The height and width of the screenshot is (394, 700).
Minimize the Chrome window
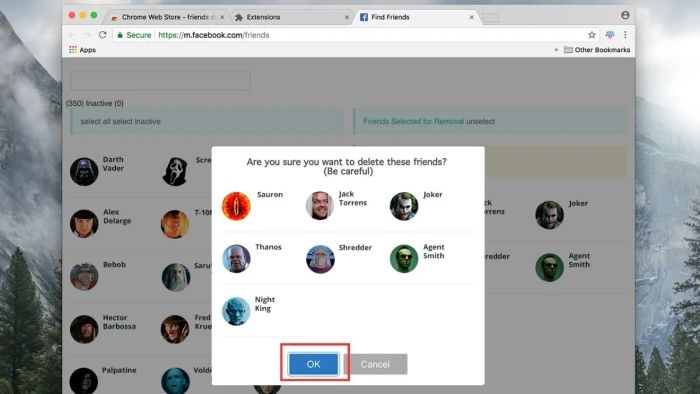[x=83, y=15]
